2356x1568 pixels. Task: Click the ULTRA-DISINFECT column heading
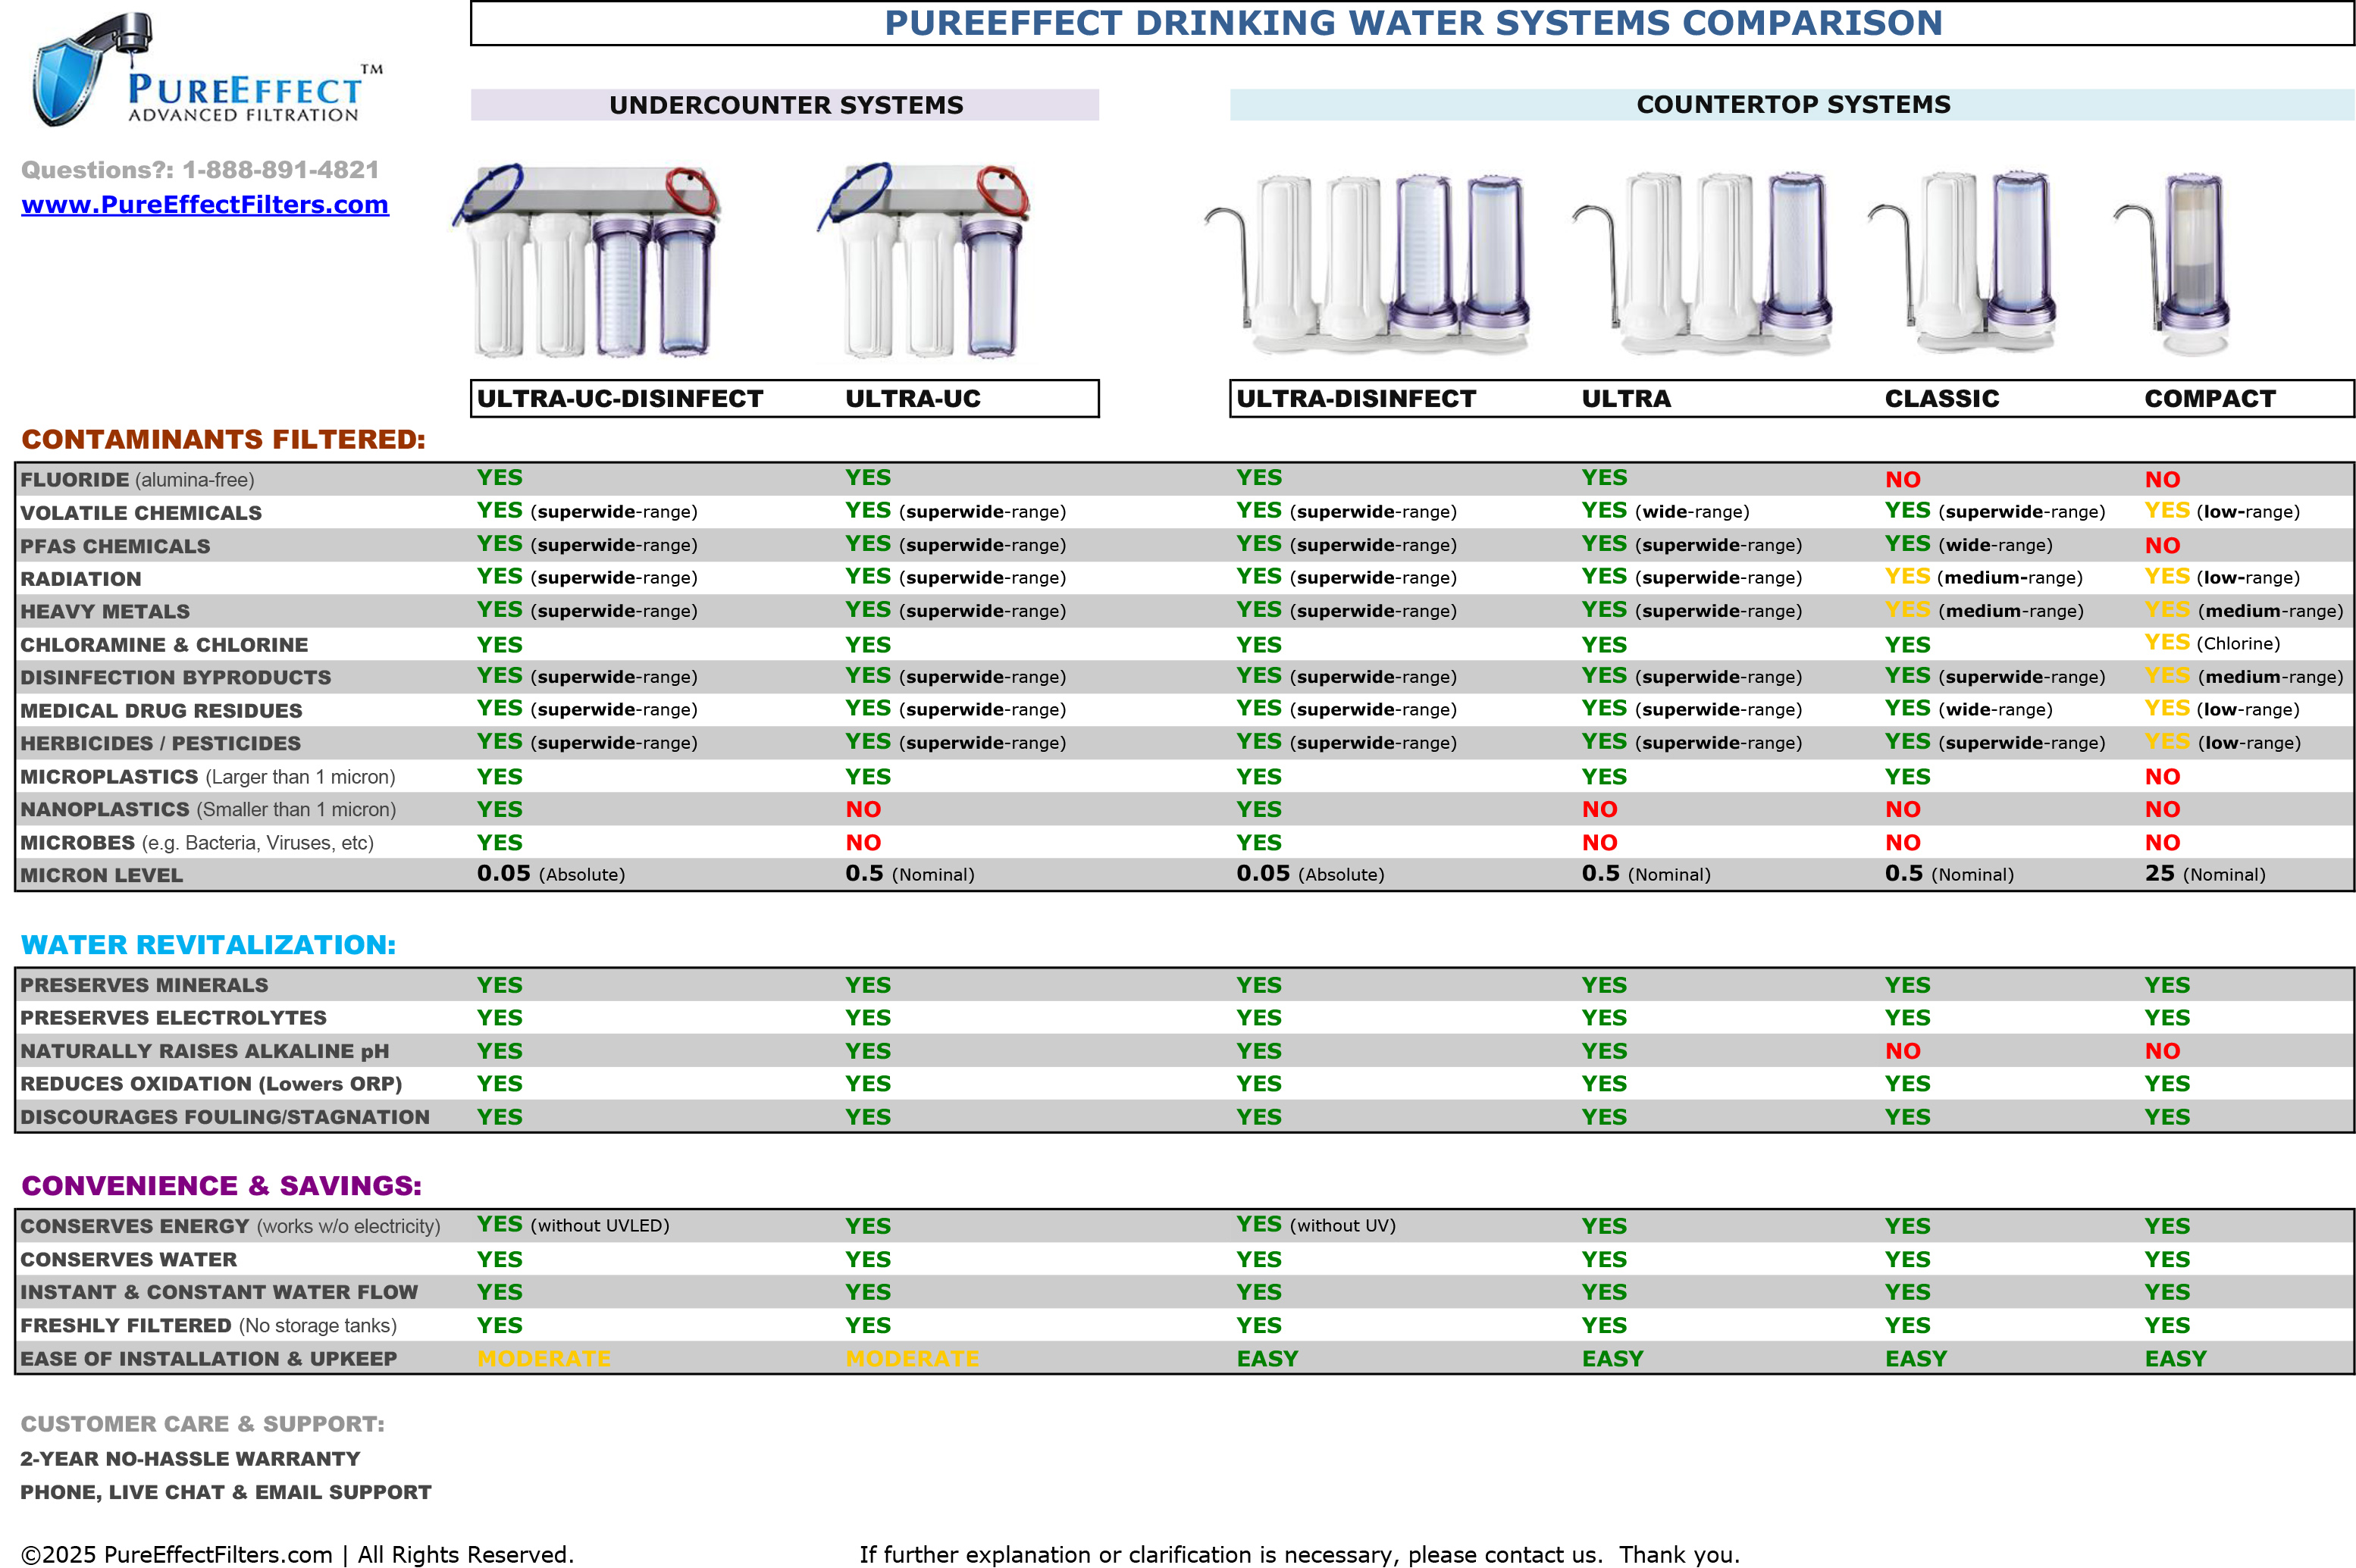(1356, 399)
